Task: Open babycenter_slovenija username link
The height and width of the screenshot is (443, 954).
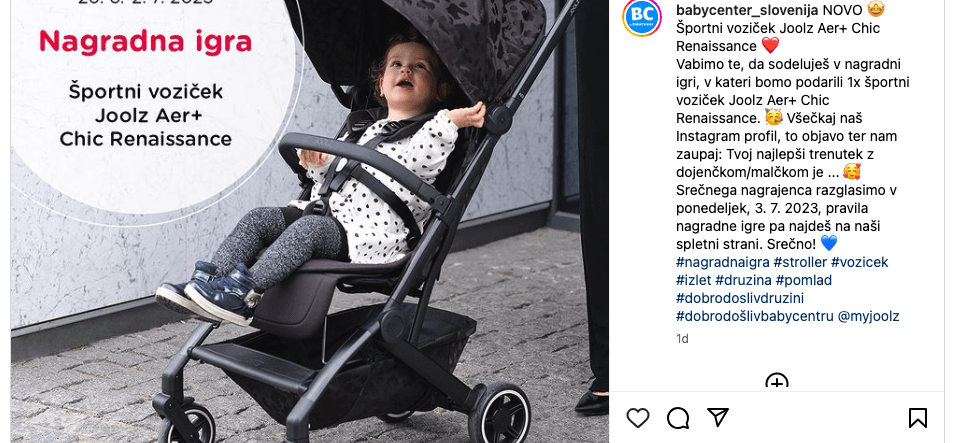Action: tap(747, 10)
